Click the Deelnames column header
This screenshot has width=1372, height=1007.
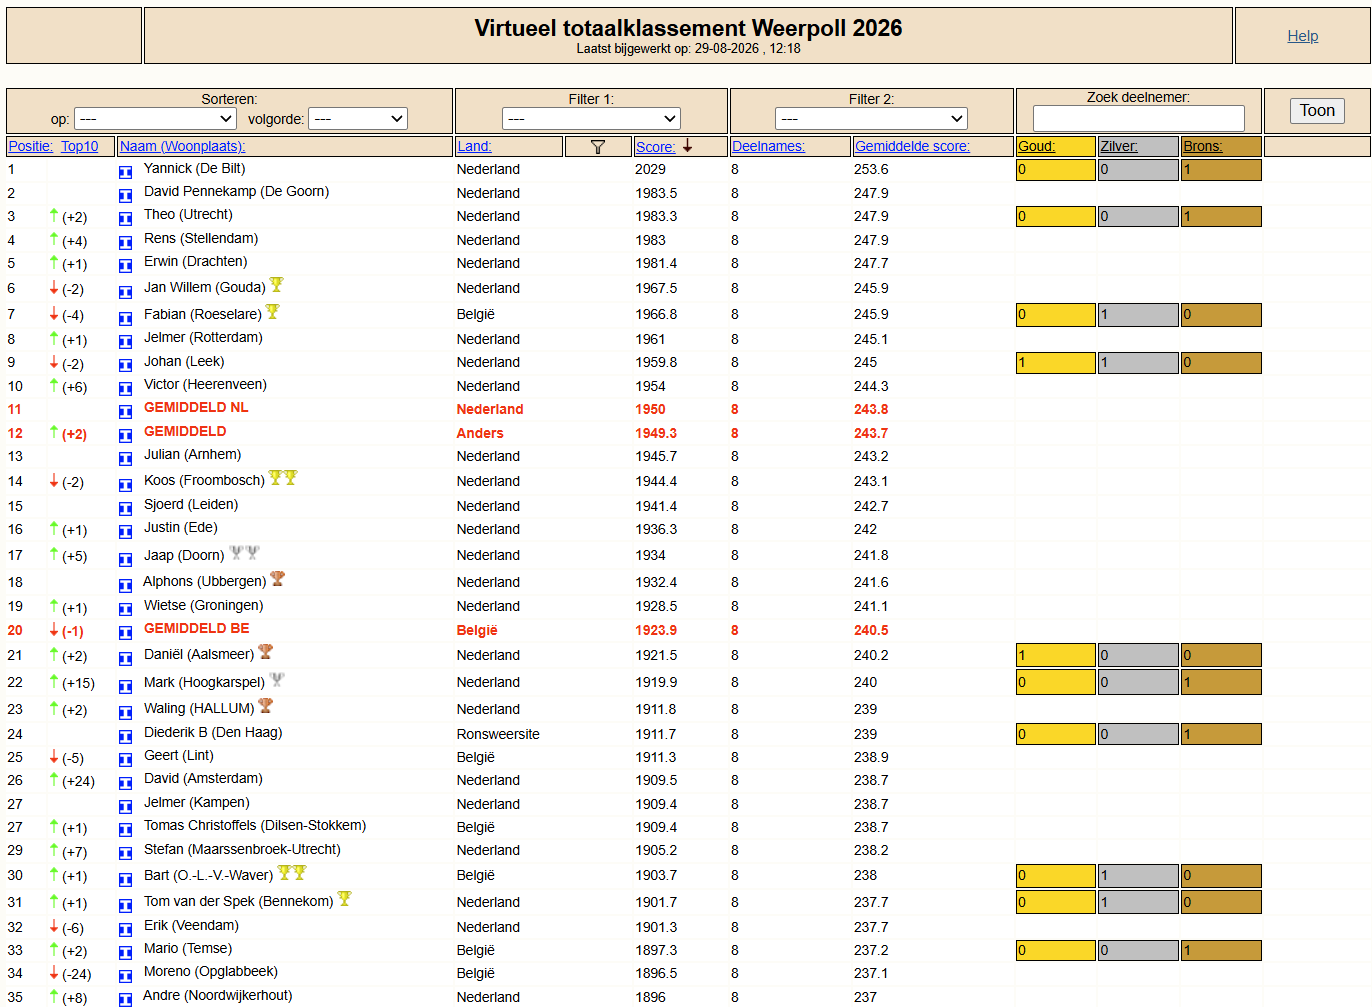pyautogui.click(x=768, y=146)
